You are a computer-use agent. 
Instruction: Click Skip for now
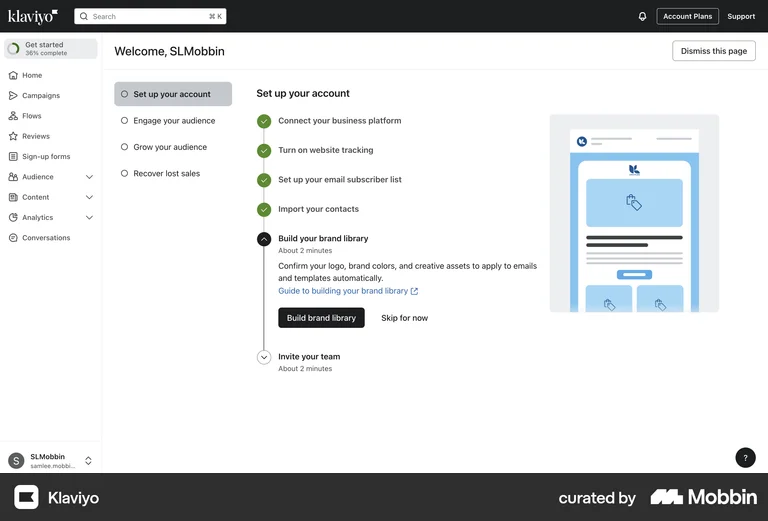tap(405, 318)
